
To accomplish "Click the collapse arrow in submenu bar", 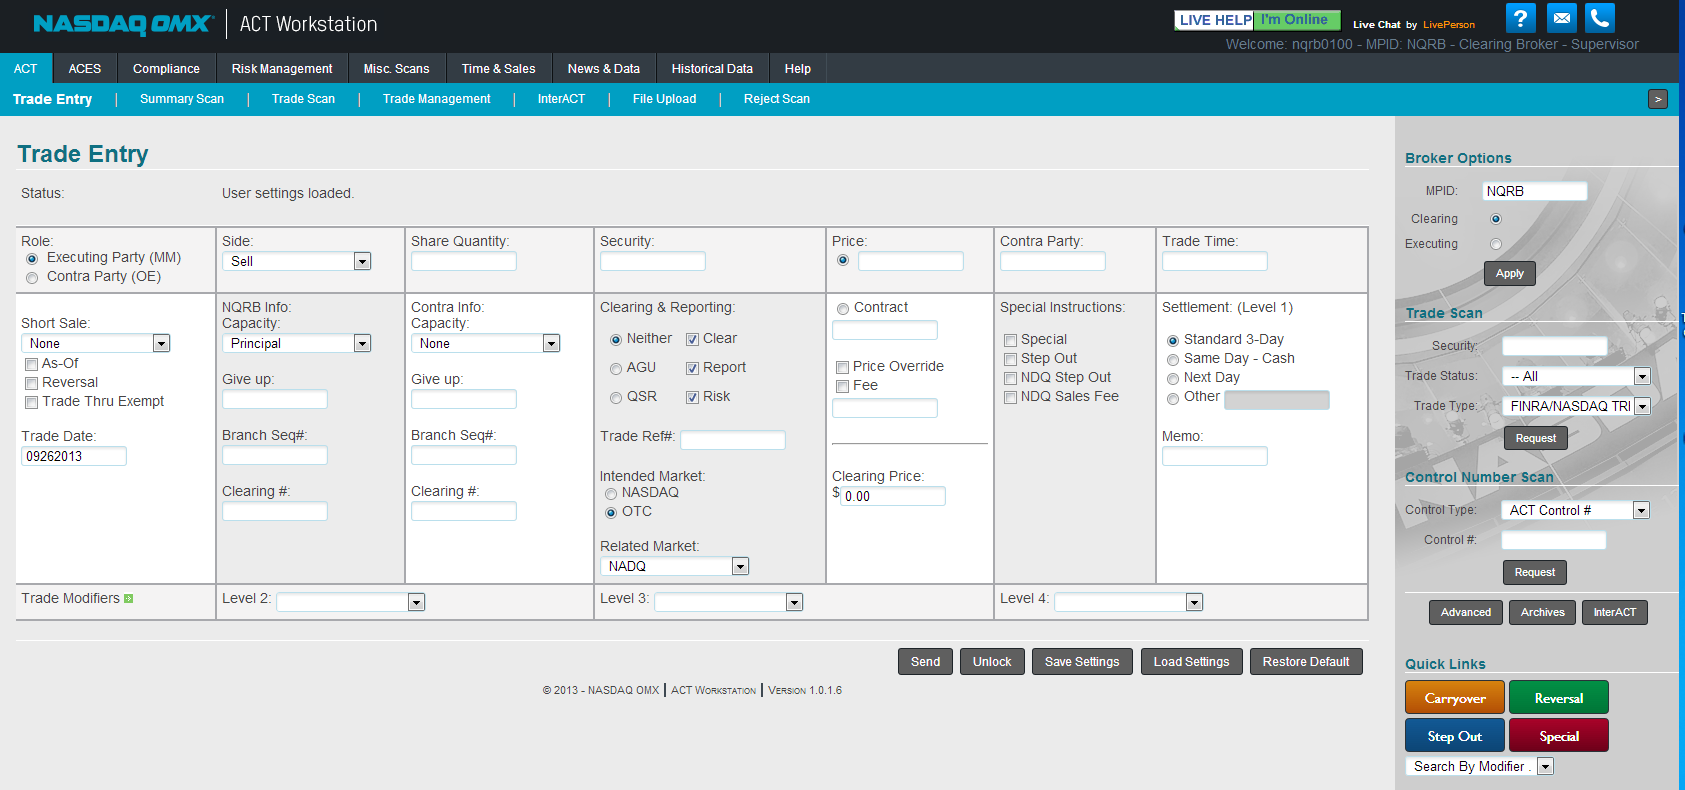I will [1658, 99].
